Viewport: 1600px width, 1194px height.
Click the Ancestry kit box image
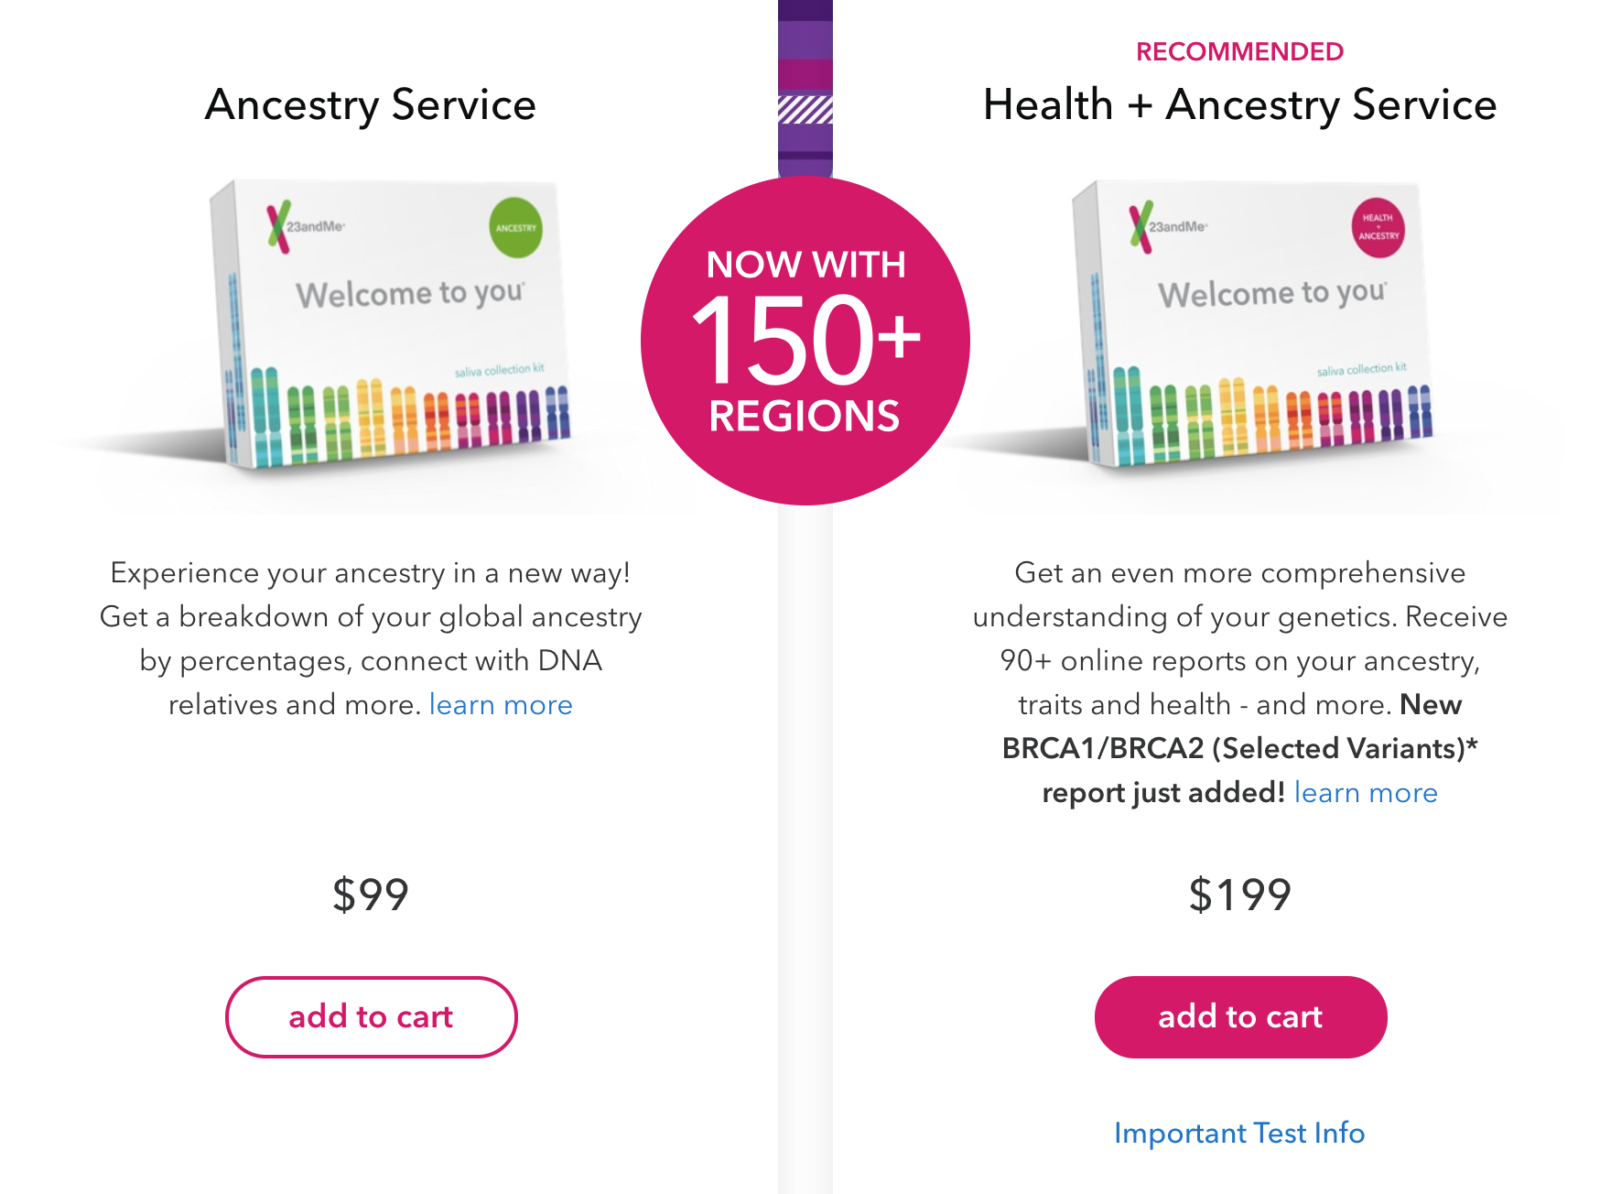point(390,325)
